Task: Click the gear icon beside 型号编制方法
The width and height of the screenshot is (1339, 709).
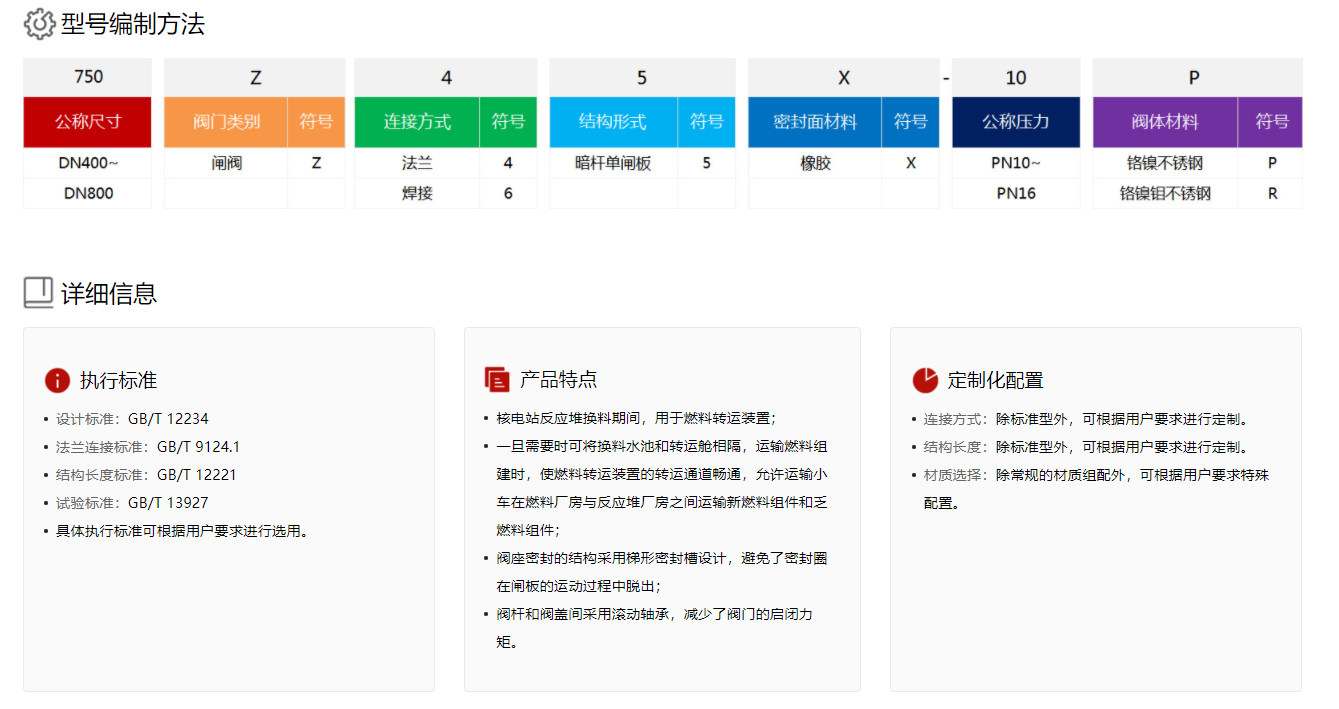Action: tap(37, 22)
